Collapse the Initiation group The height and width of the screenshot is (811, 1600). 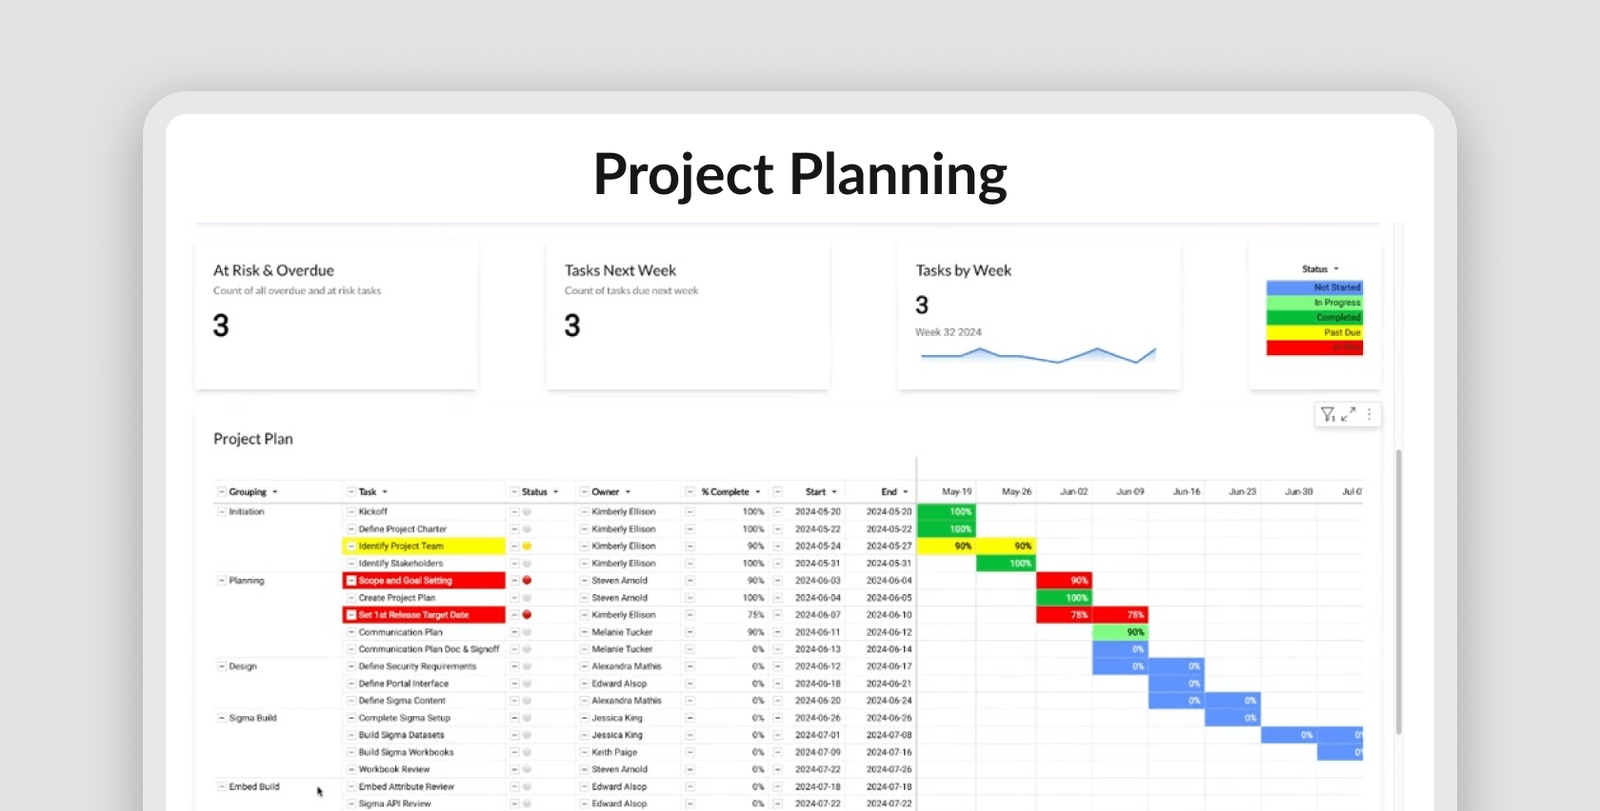click(222, 511)
